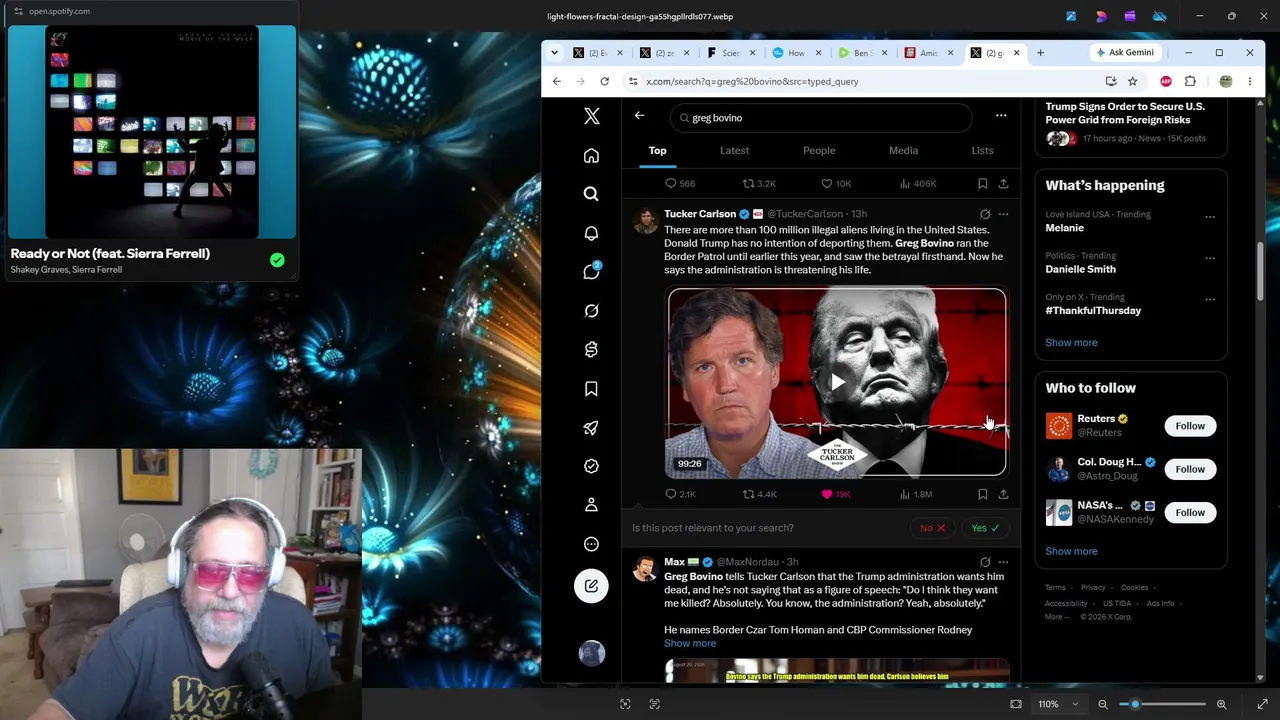The image size is (1280, 720).
Task: Open the Verified check icon in X sidebar
Action: pos(591,466)
